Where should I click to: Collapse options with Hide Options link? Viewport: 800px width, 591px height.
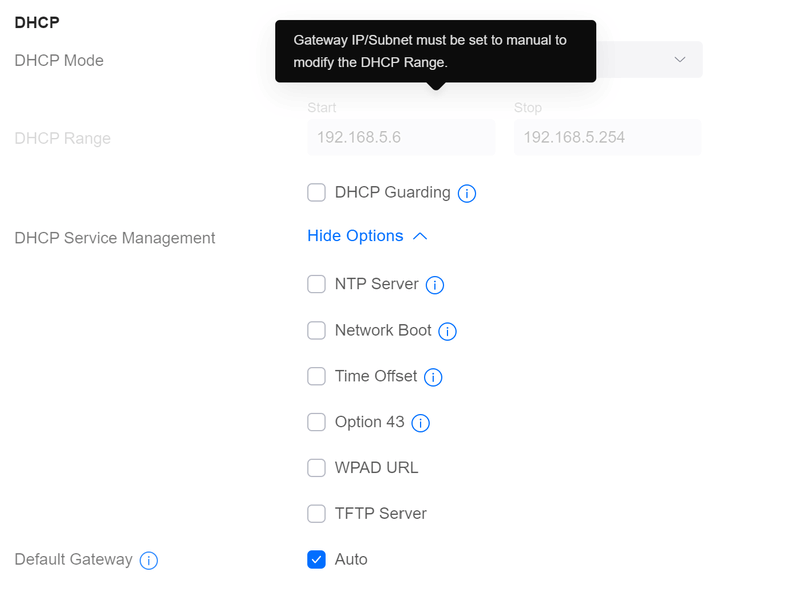point(355,236)
